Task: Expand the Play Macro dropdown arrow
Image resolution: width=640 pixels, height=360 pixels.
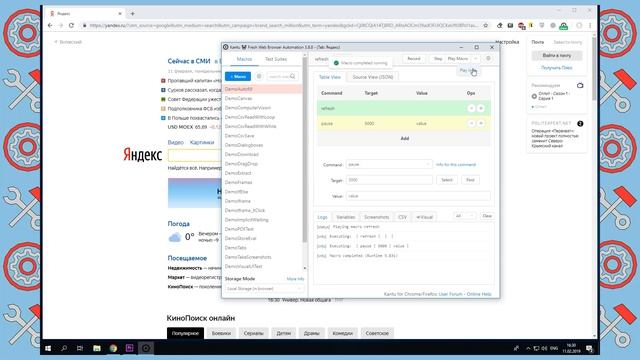Action: point(476,59)
